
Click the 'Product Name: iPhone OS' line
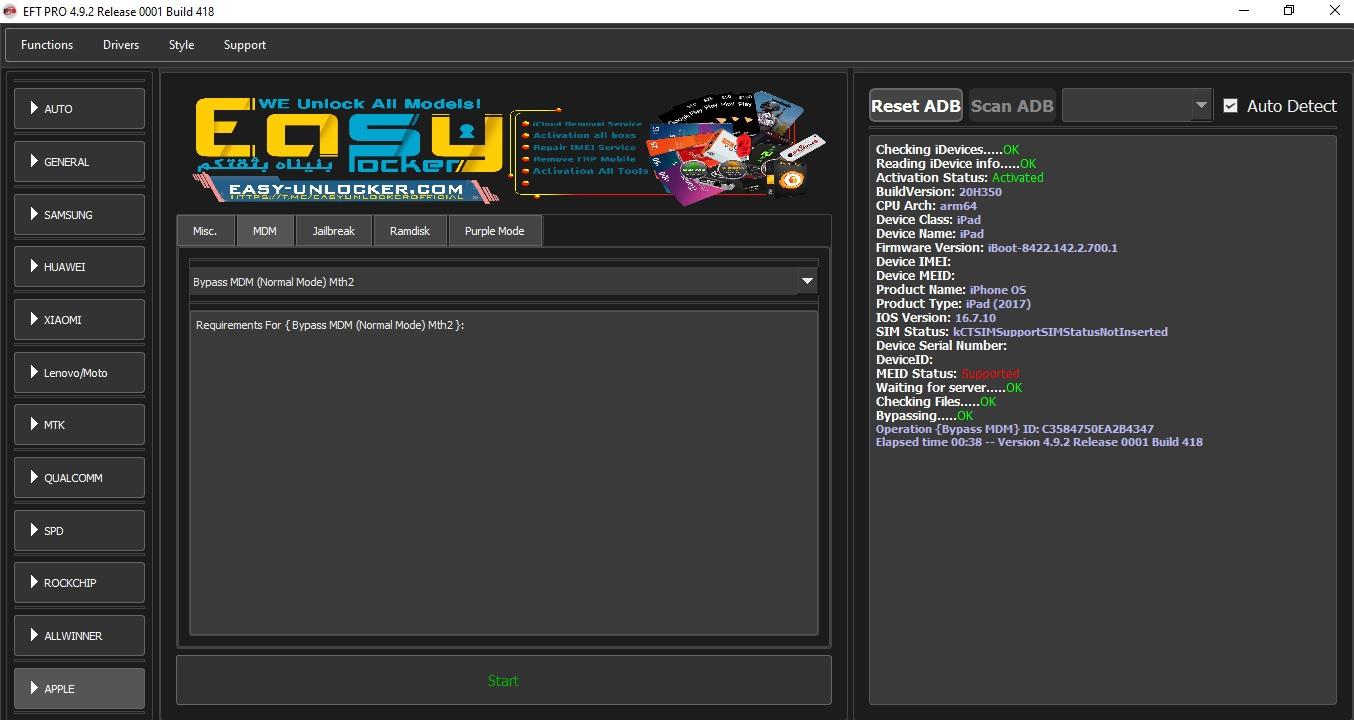[951, 290]
